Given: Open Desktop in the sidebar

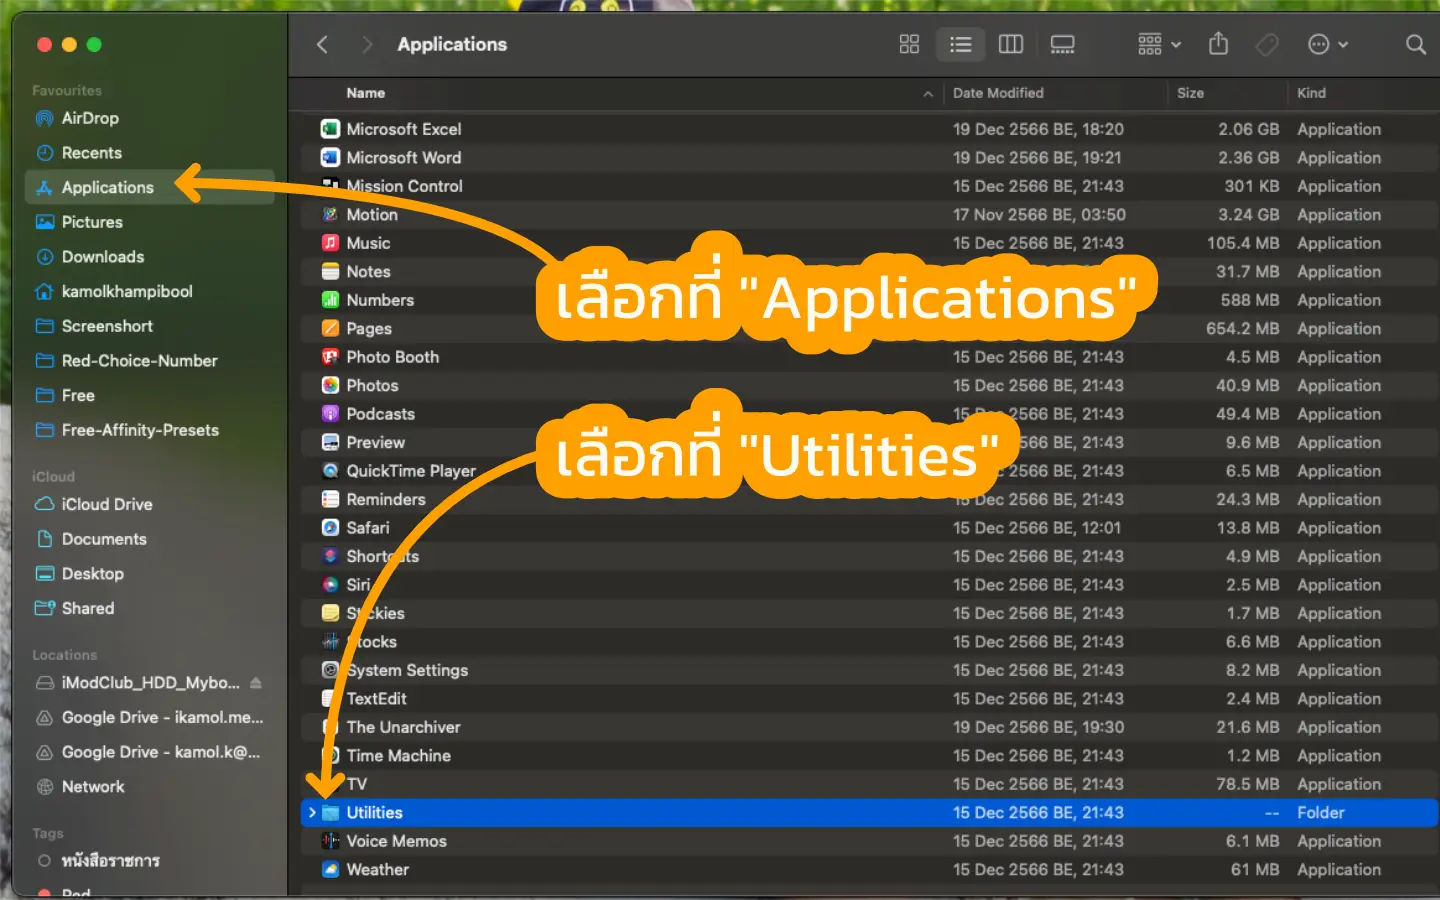Looking at the screenshot, I should pos(149,574).
